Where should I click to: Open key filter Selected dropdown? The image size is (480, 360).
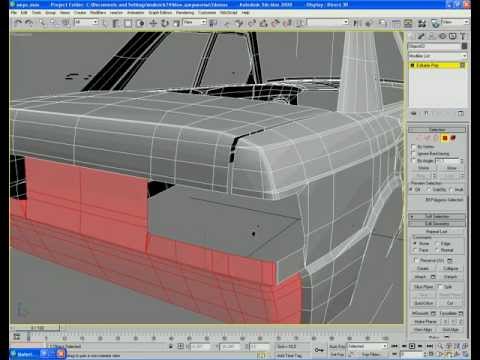[x=367, y=346]
